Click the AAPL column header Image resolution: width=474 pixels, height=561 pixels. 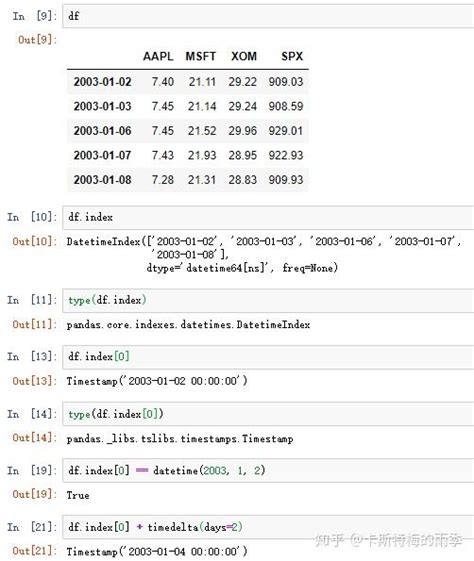coord(158,57)
